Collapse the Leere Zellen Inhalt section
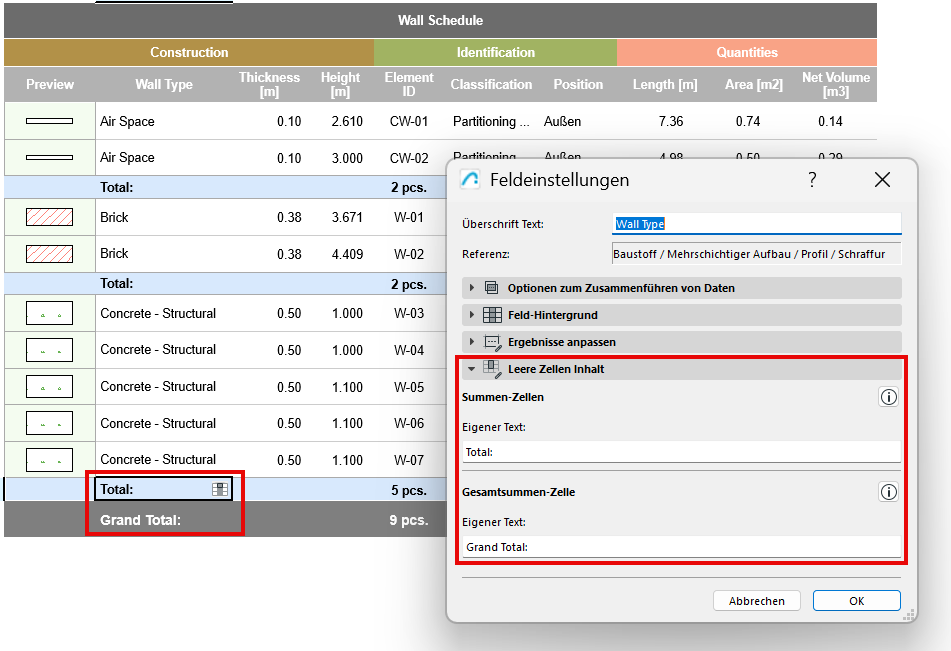Image resolution: width=951 pixels, height=651 pixels. (x=472, y=369)
